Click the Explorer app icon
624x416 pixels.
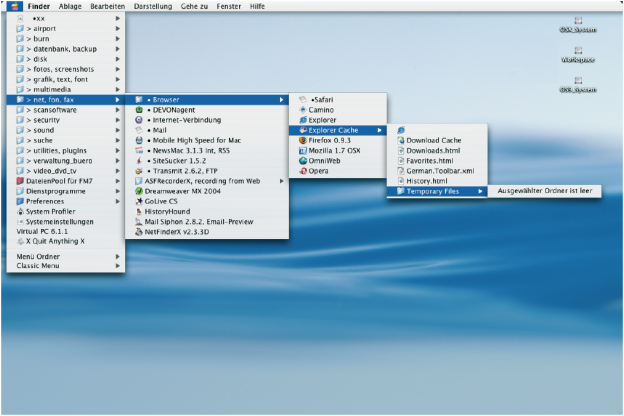coord(303,120)
